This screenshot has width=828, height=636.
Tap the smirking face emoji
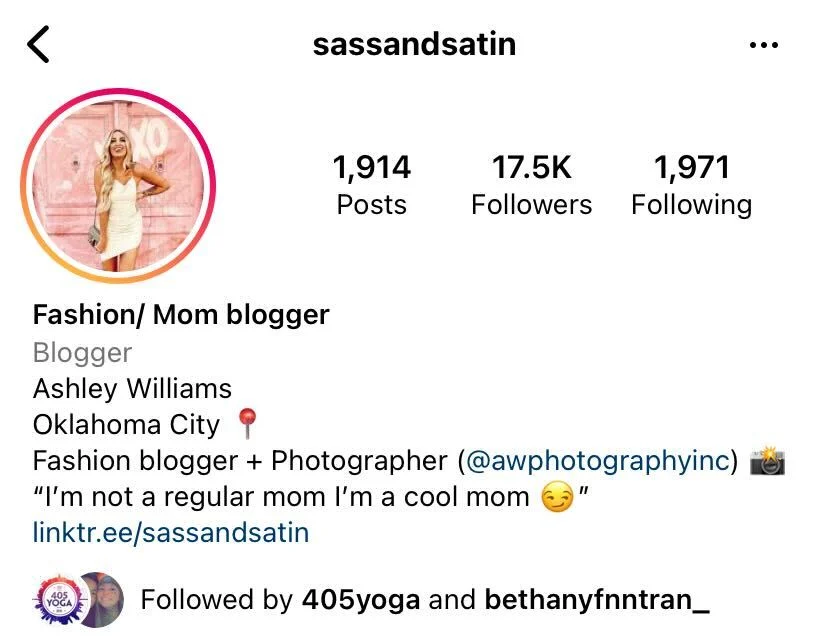[x=557, y=498]
